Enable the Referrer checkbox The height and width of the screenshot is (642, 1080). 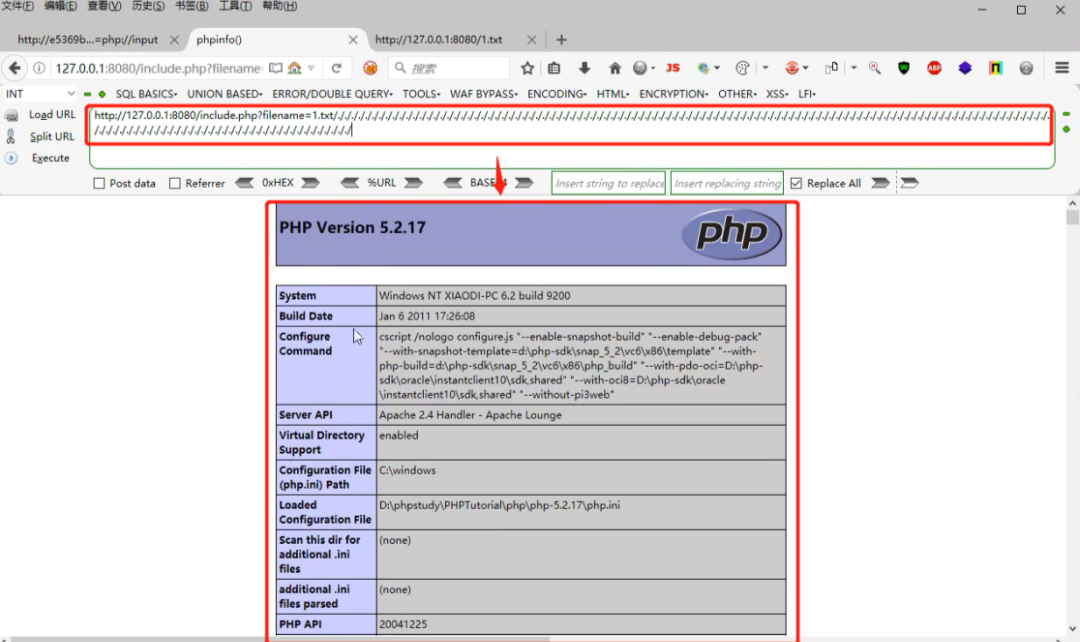coord(175,183)
